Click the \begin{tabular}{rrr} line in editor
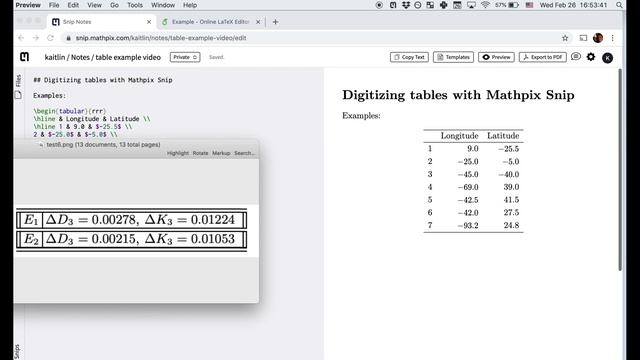 (70, 111)
